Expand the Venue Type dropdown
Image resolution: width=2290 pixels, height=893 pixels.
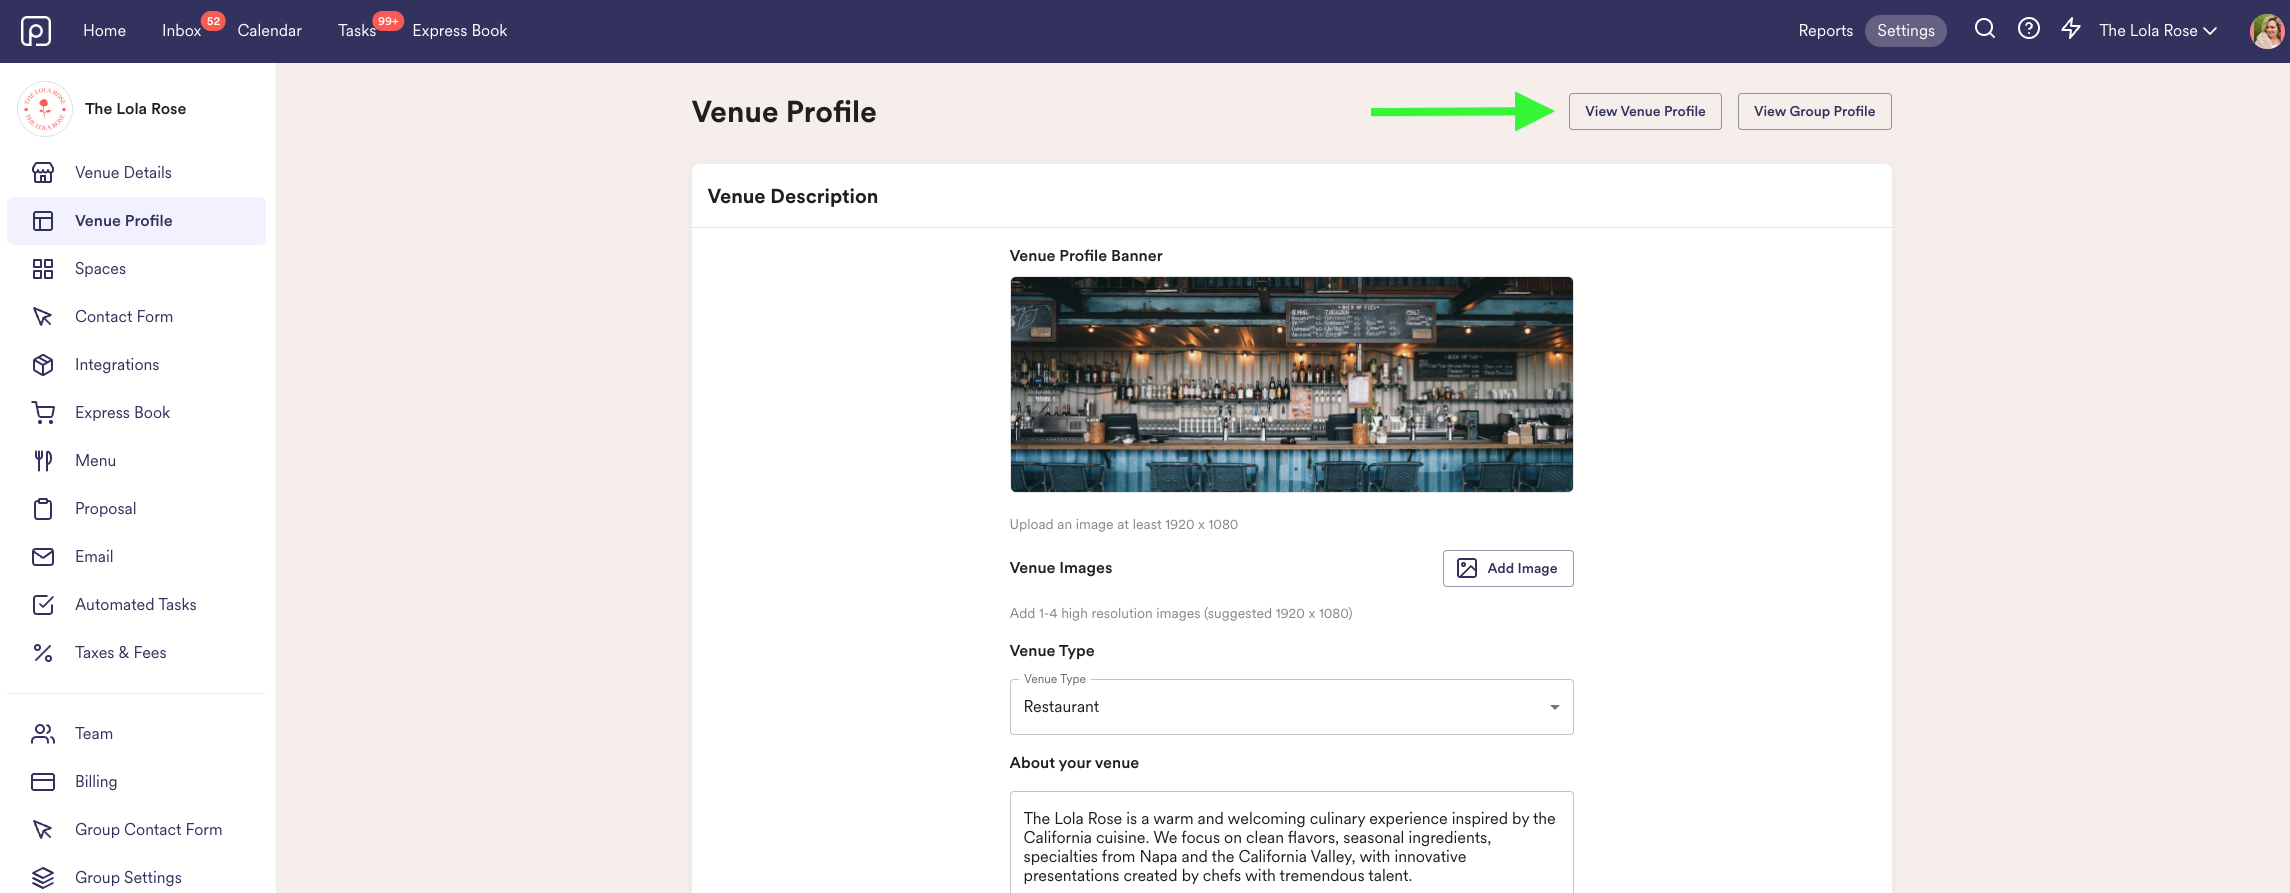1291,707
